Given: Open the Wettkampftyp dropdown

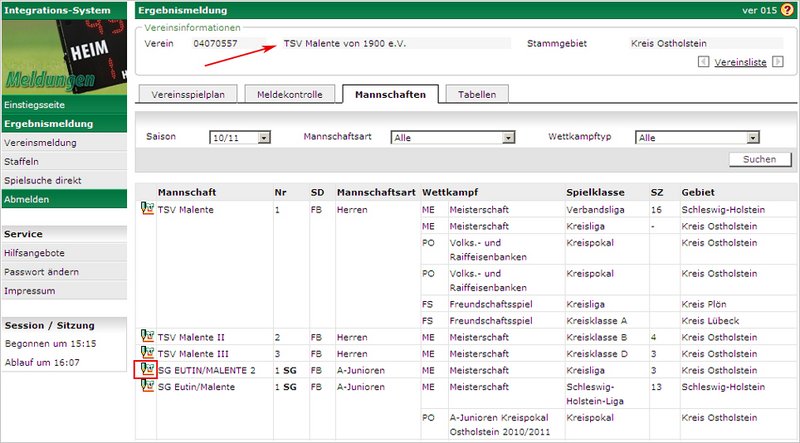Looking at the screenshot, I should pyautogui.click(x=752, y=138).
